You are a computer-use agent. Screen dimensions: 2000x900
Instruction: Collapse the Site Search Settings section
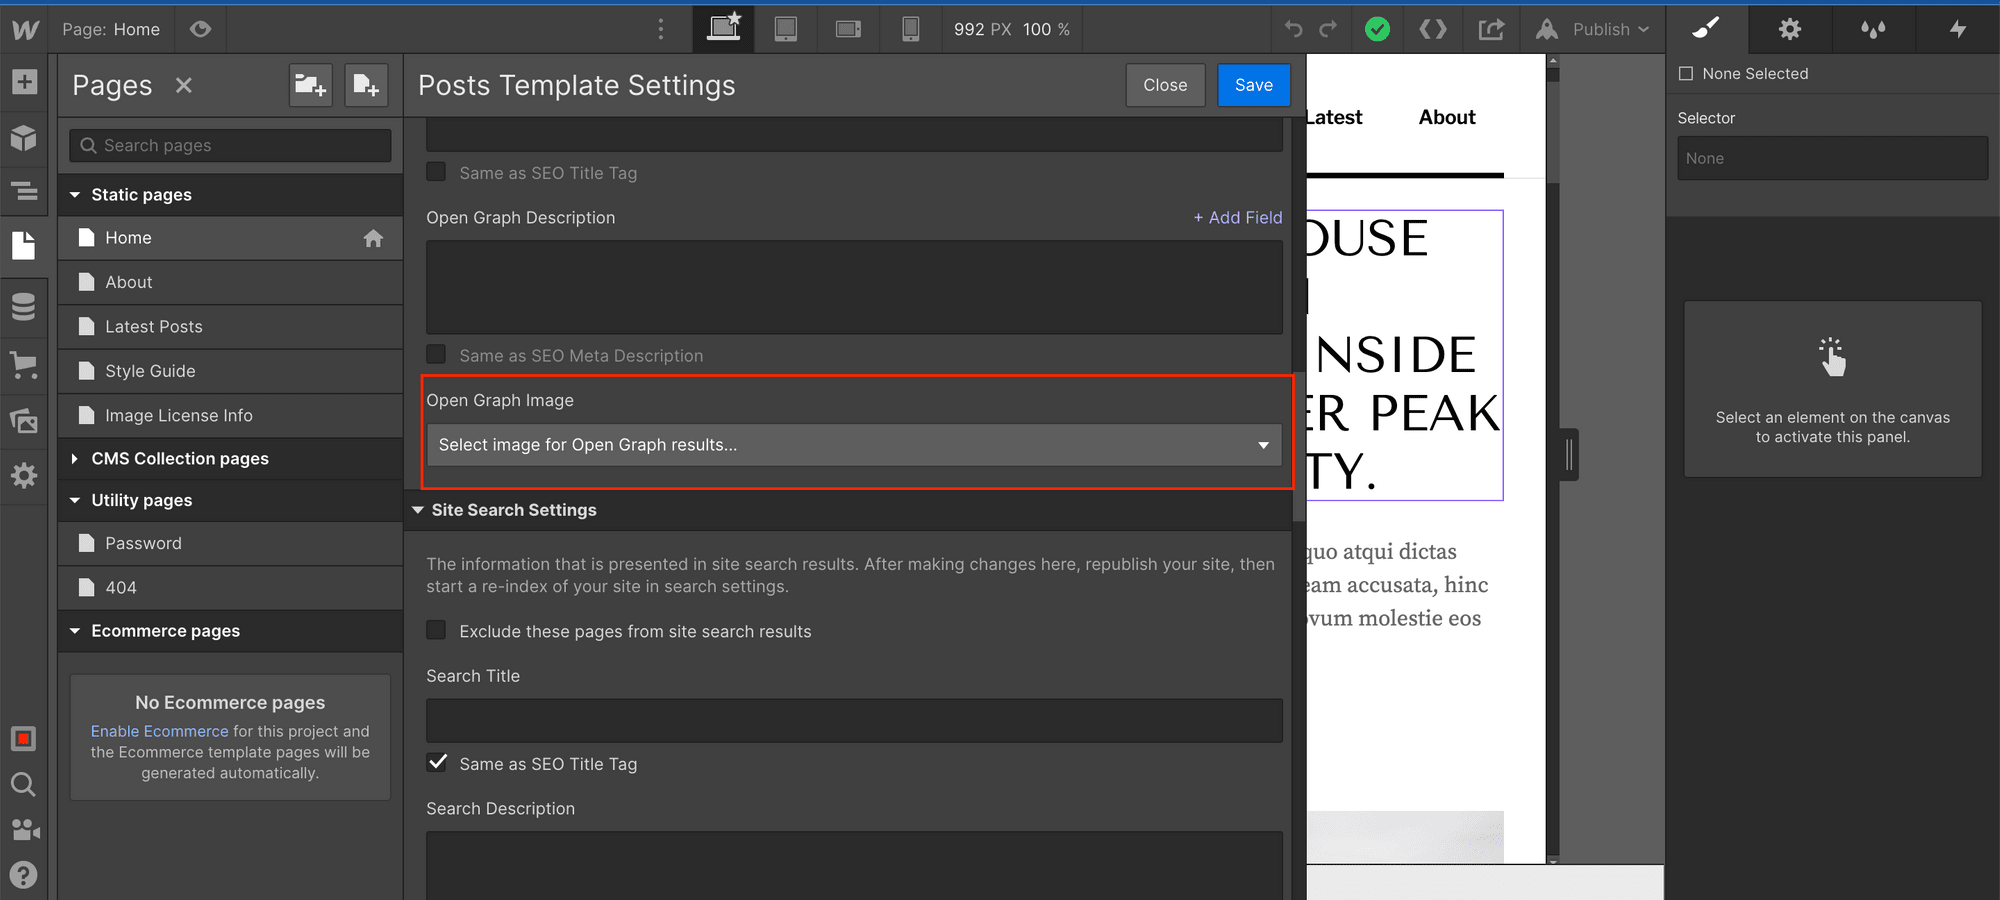(x=419, y=510)
